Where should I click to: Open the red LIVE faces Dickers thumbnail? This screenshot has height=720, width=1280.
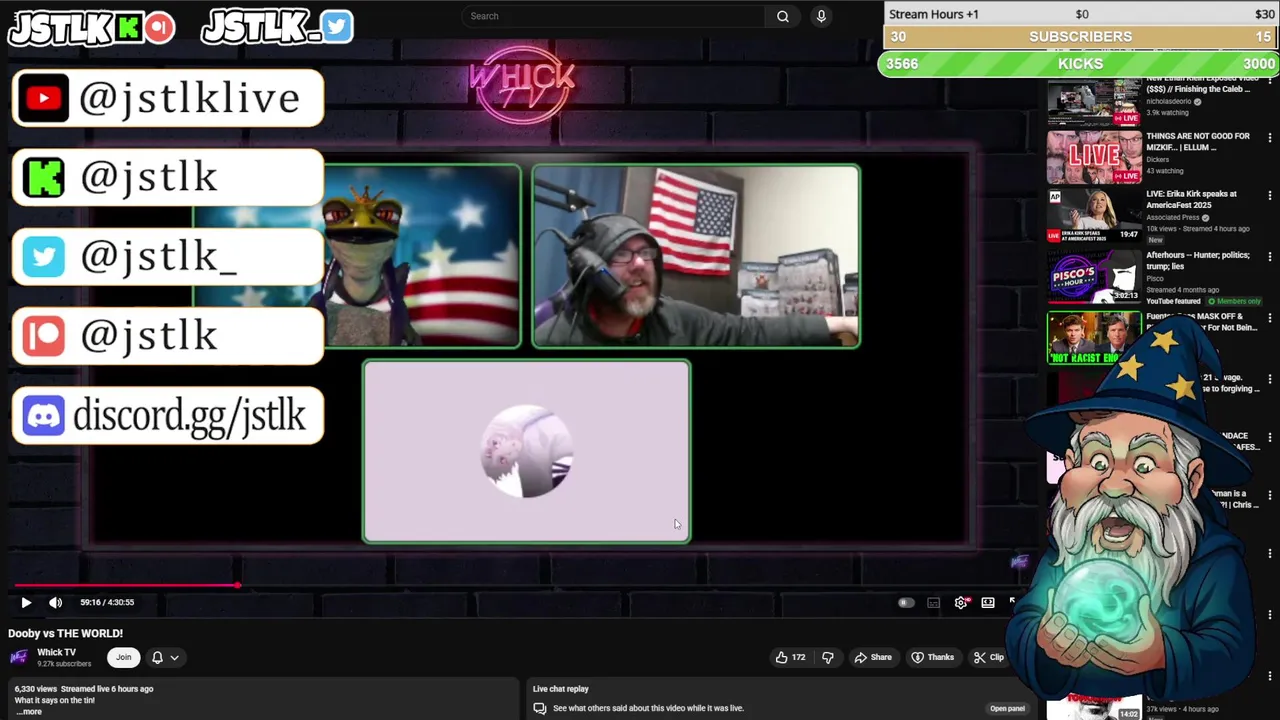[1093, 156]
